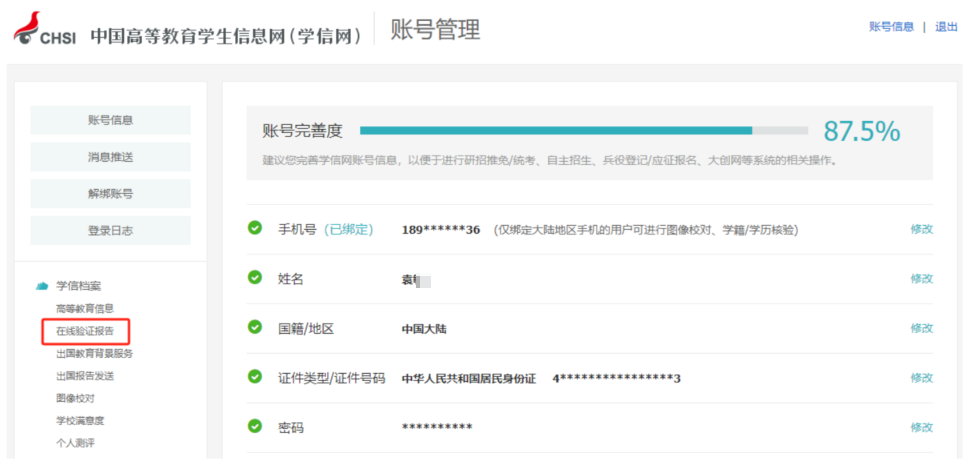Click the green check icon beside 国籍/地区

[x=255, y=327]
